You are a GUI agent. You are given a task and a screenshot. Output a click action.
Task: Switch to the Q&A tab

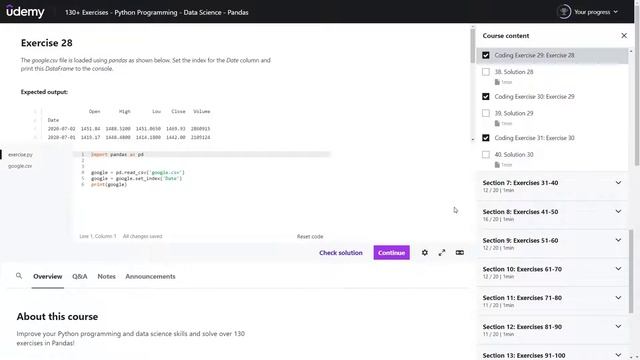(x=80, y=276)
